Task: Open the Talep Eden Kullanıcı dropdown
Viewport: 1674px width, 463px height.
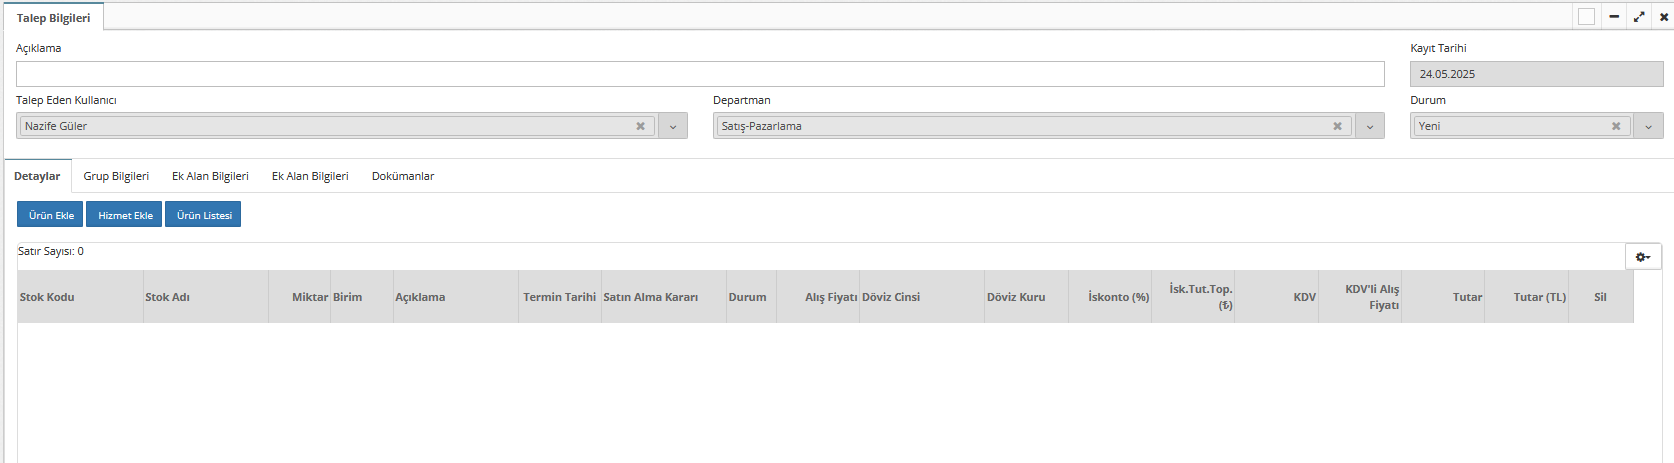Action: coord(673,126)
